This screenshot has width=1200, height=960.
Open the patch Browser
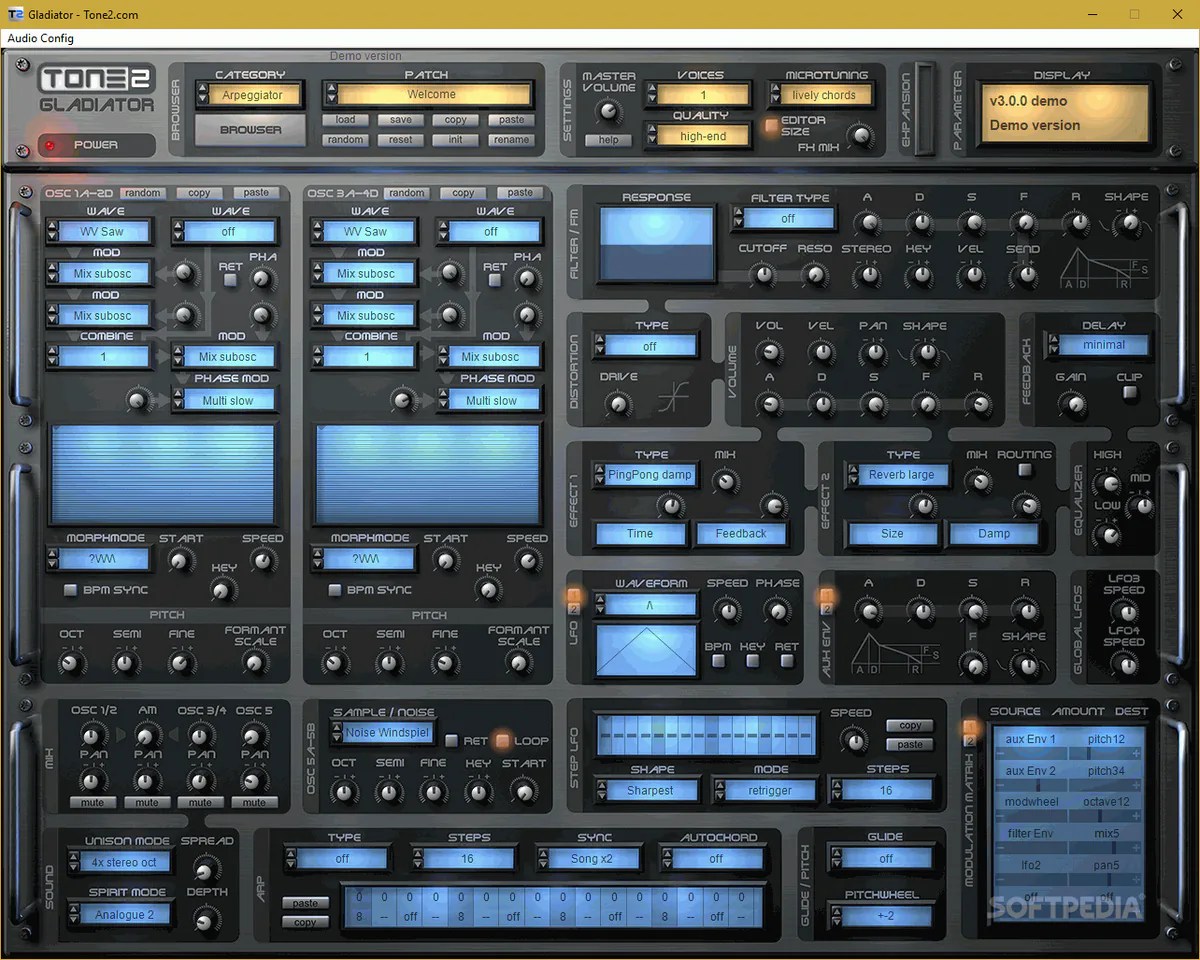point(250,130)
